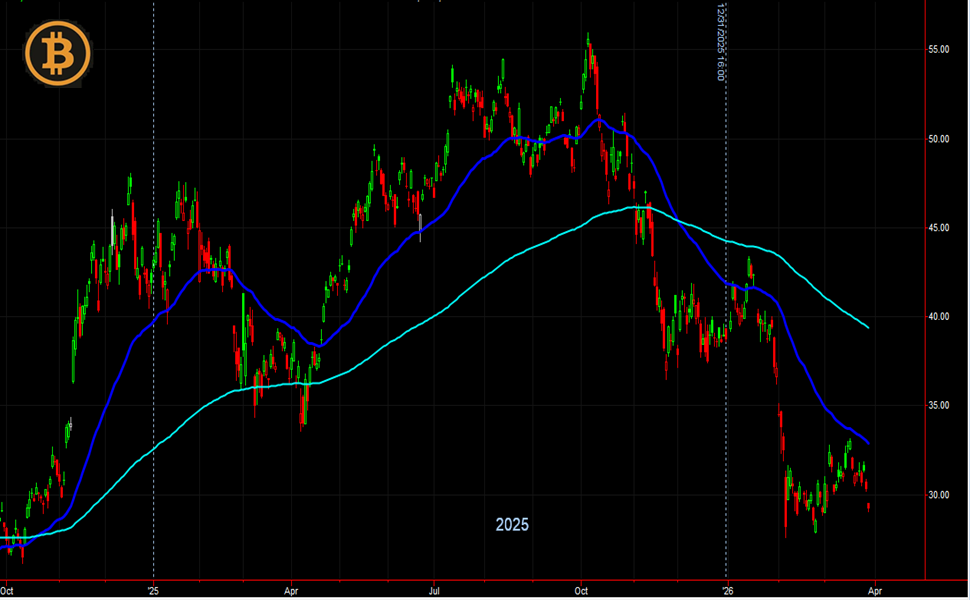Click the most recent candlestick on the chart
Viewport: 970px width, 600px height.
tap(868, 507)
